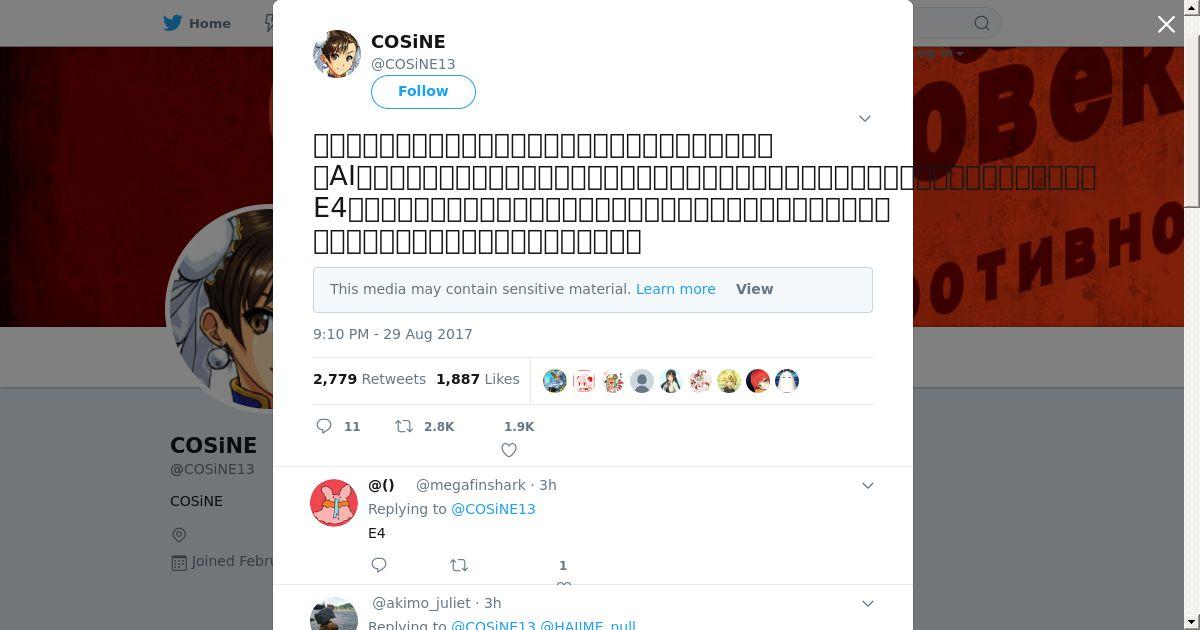Show the 2,779 Retweets list
Viewport: 1200px width, 630px height.
pyautogui.click(x=369, y=379)
